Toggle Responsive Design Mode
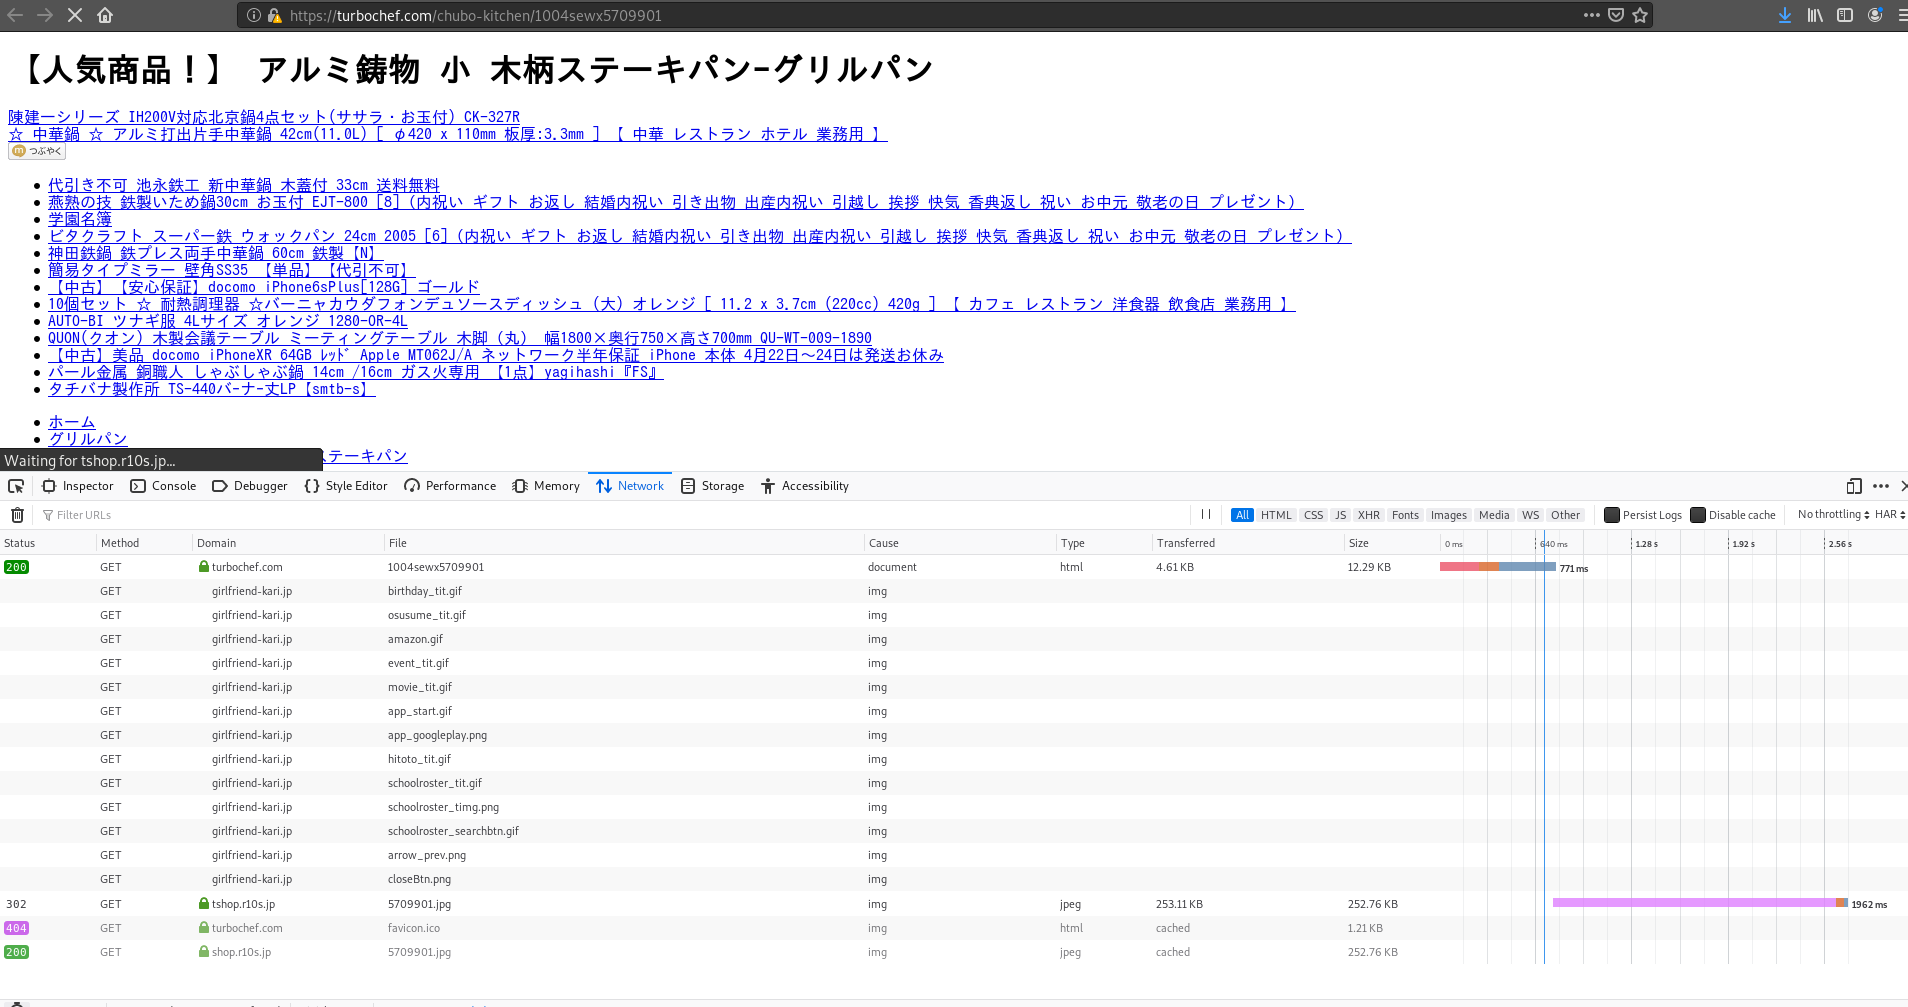Screen dimensions: 1908x1007 [1852, 486]
